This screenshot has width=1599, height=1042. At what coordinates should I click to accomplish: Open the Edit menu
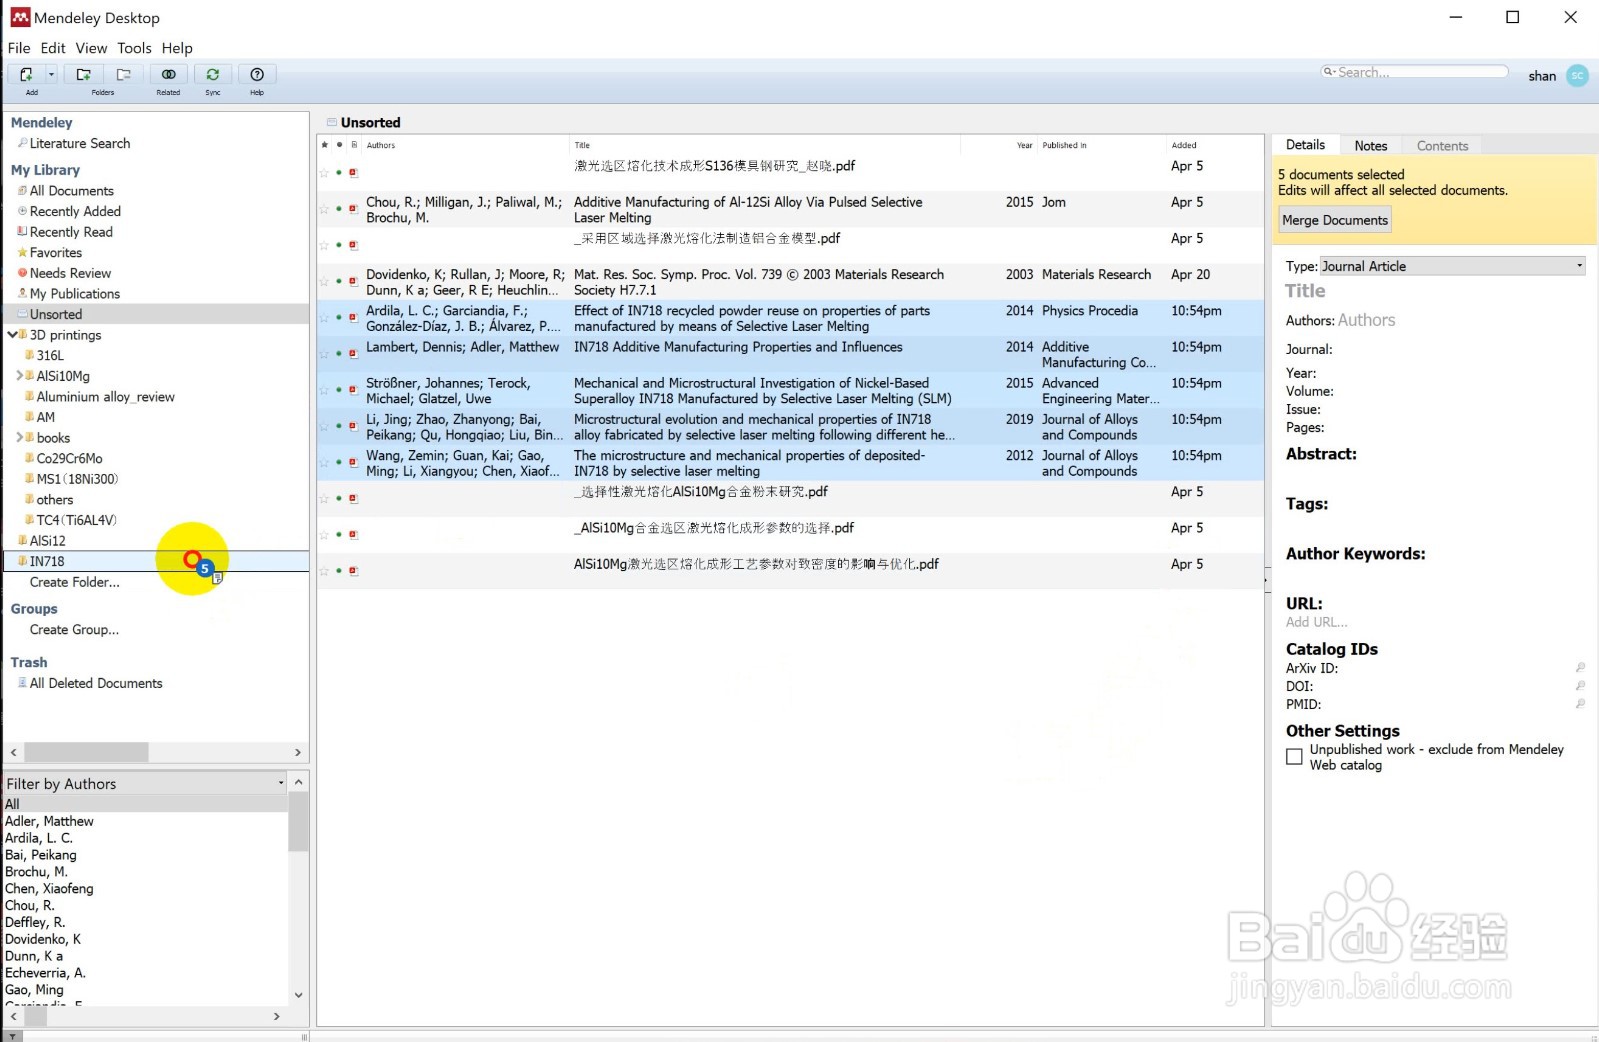click(53, 48)
